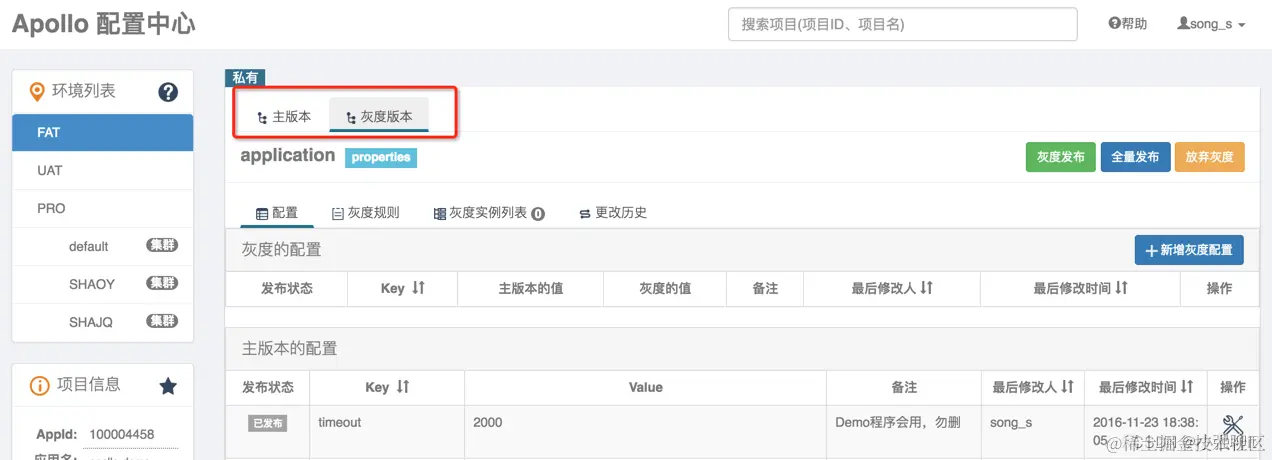The width and height of the screenshot is (1272, 460).
Task: Click the remark Demo程序会用，勿删
Action: pos(898,423)
